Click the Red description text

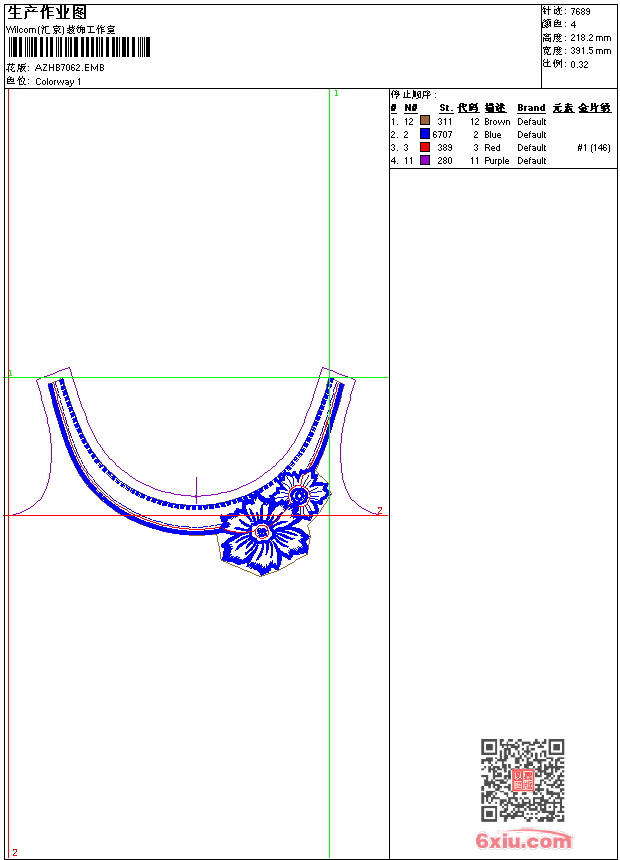pos(492,148)
